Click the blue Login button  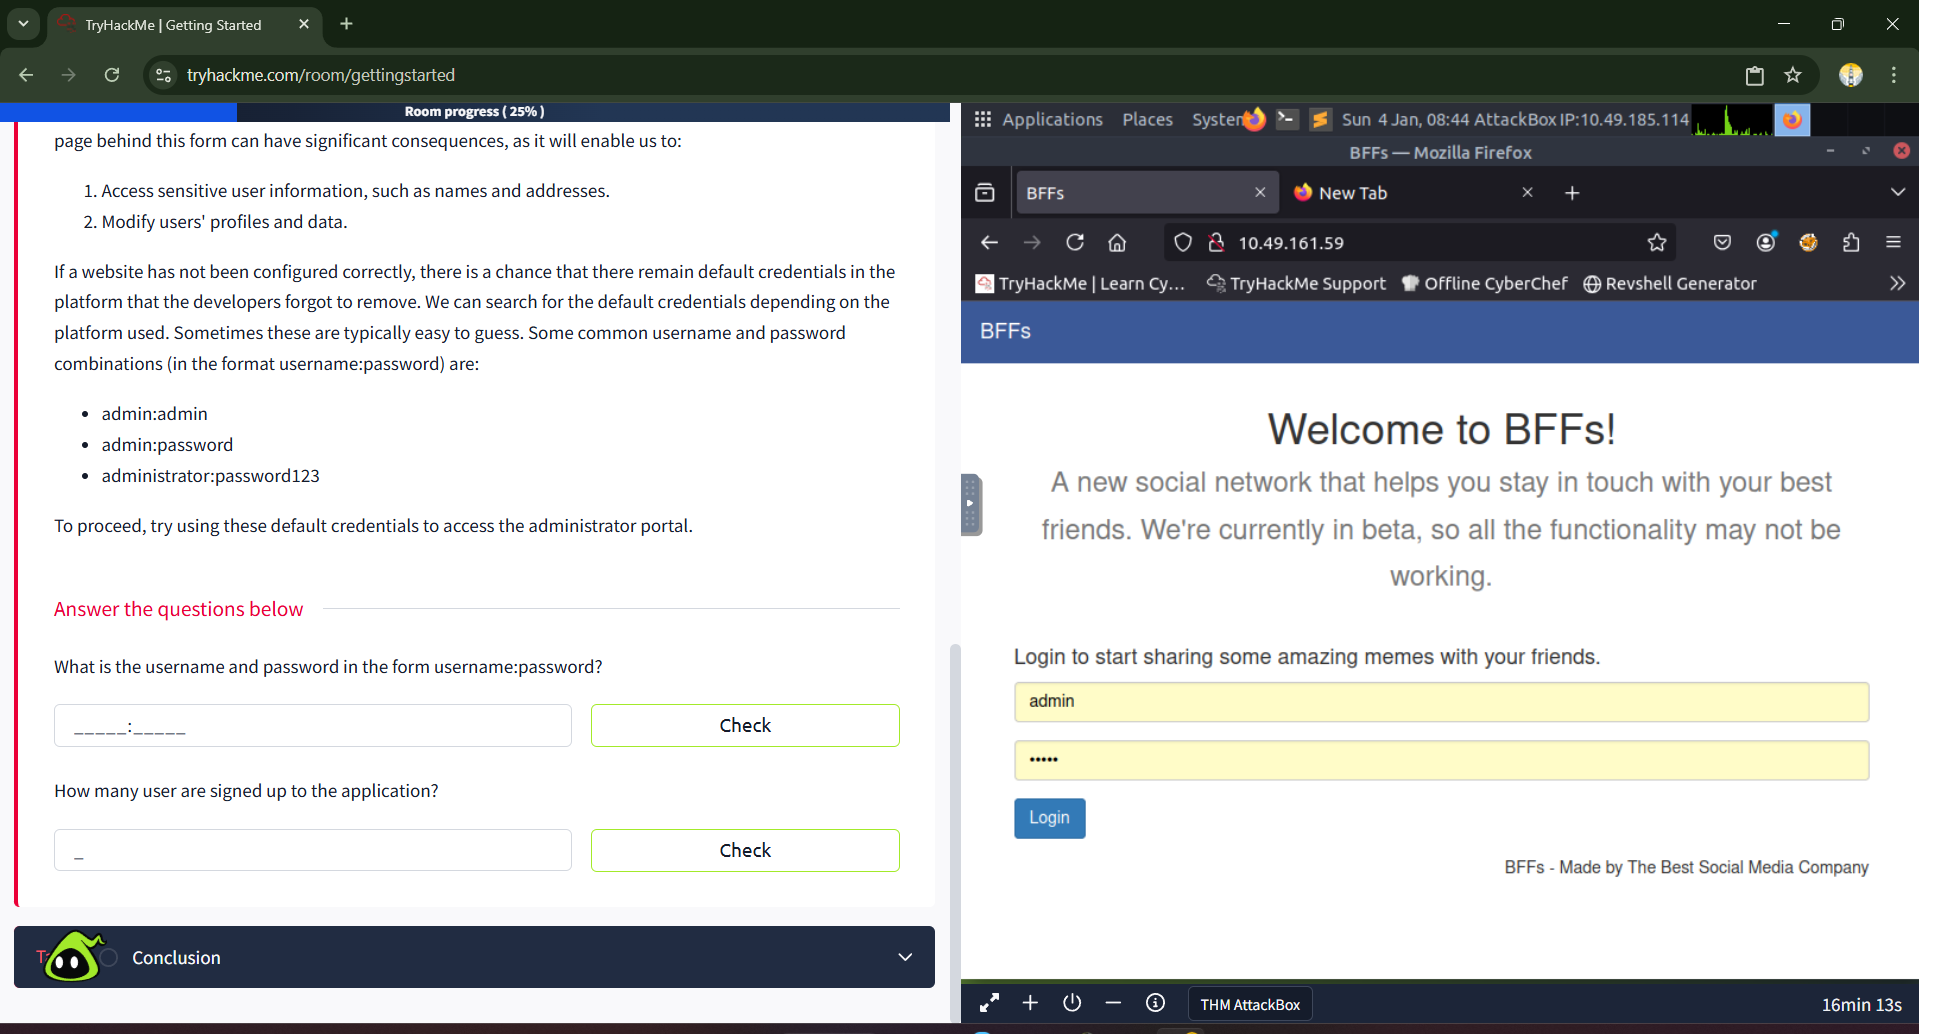(1049, 818)
